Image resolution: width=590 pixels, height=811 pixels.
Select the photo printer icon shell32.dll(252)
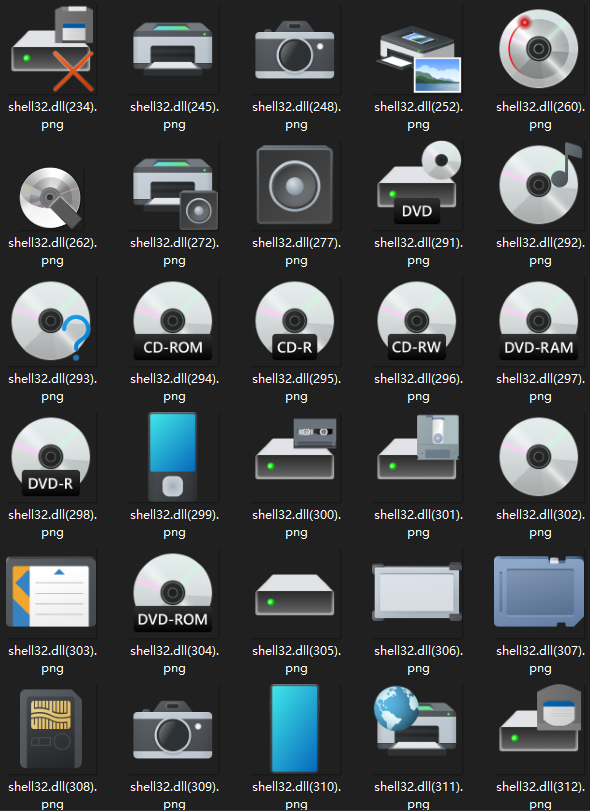point(418,59)
